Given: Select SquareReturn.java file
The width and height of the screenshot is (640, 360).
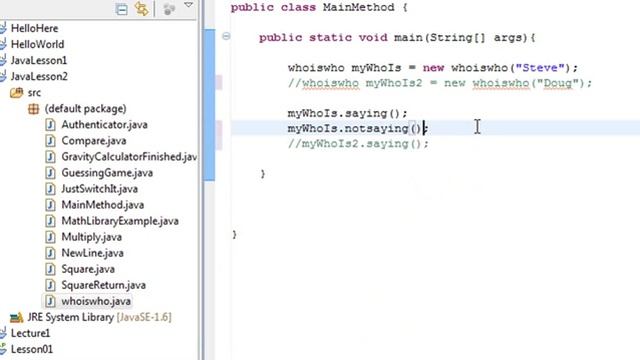Looking at the screenshot, I should pos(104,285).
